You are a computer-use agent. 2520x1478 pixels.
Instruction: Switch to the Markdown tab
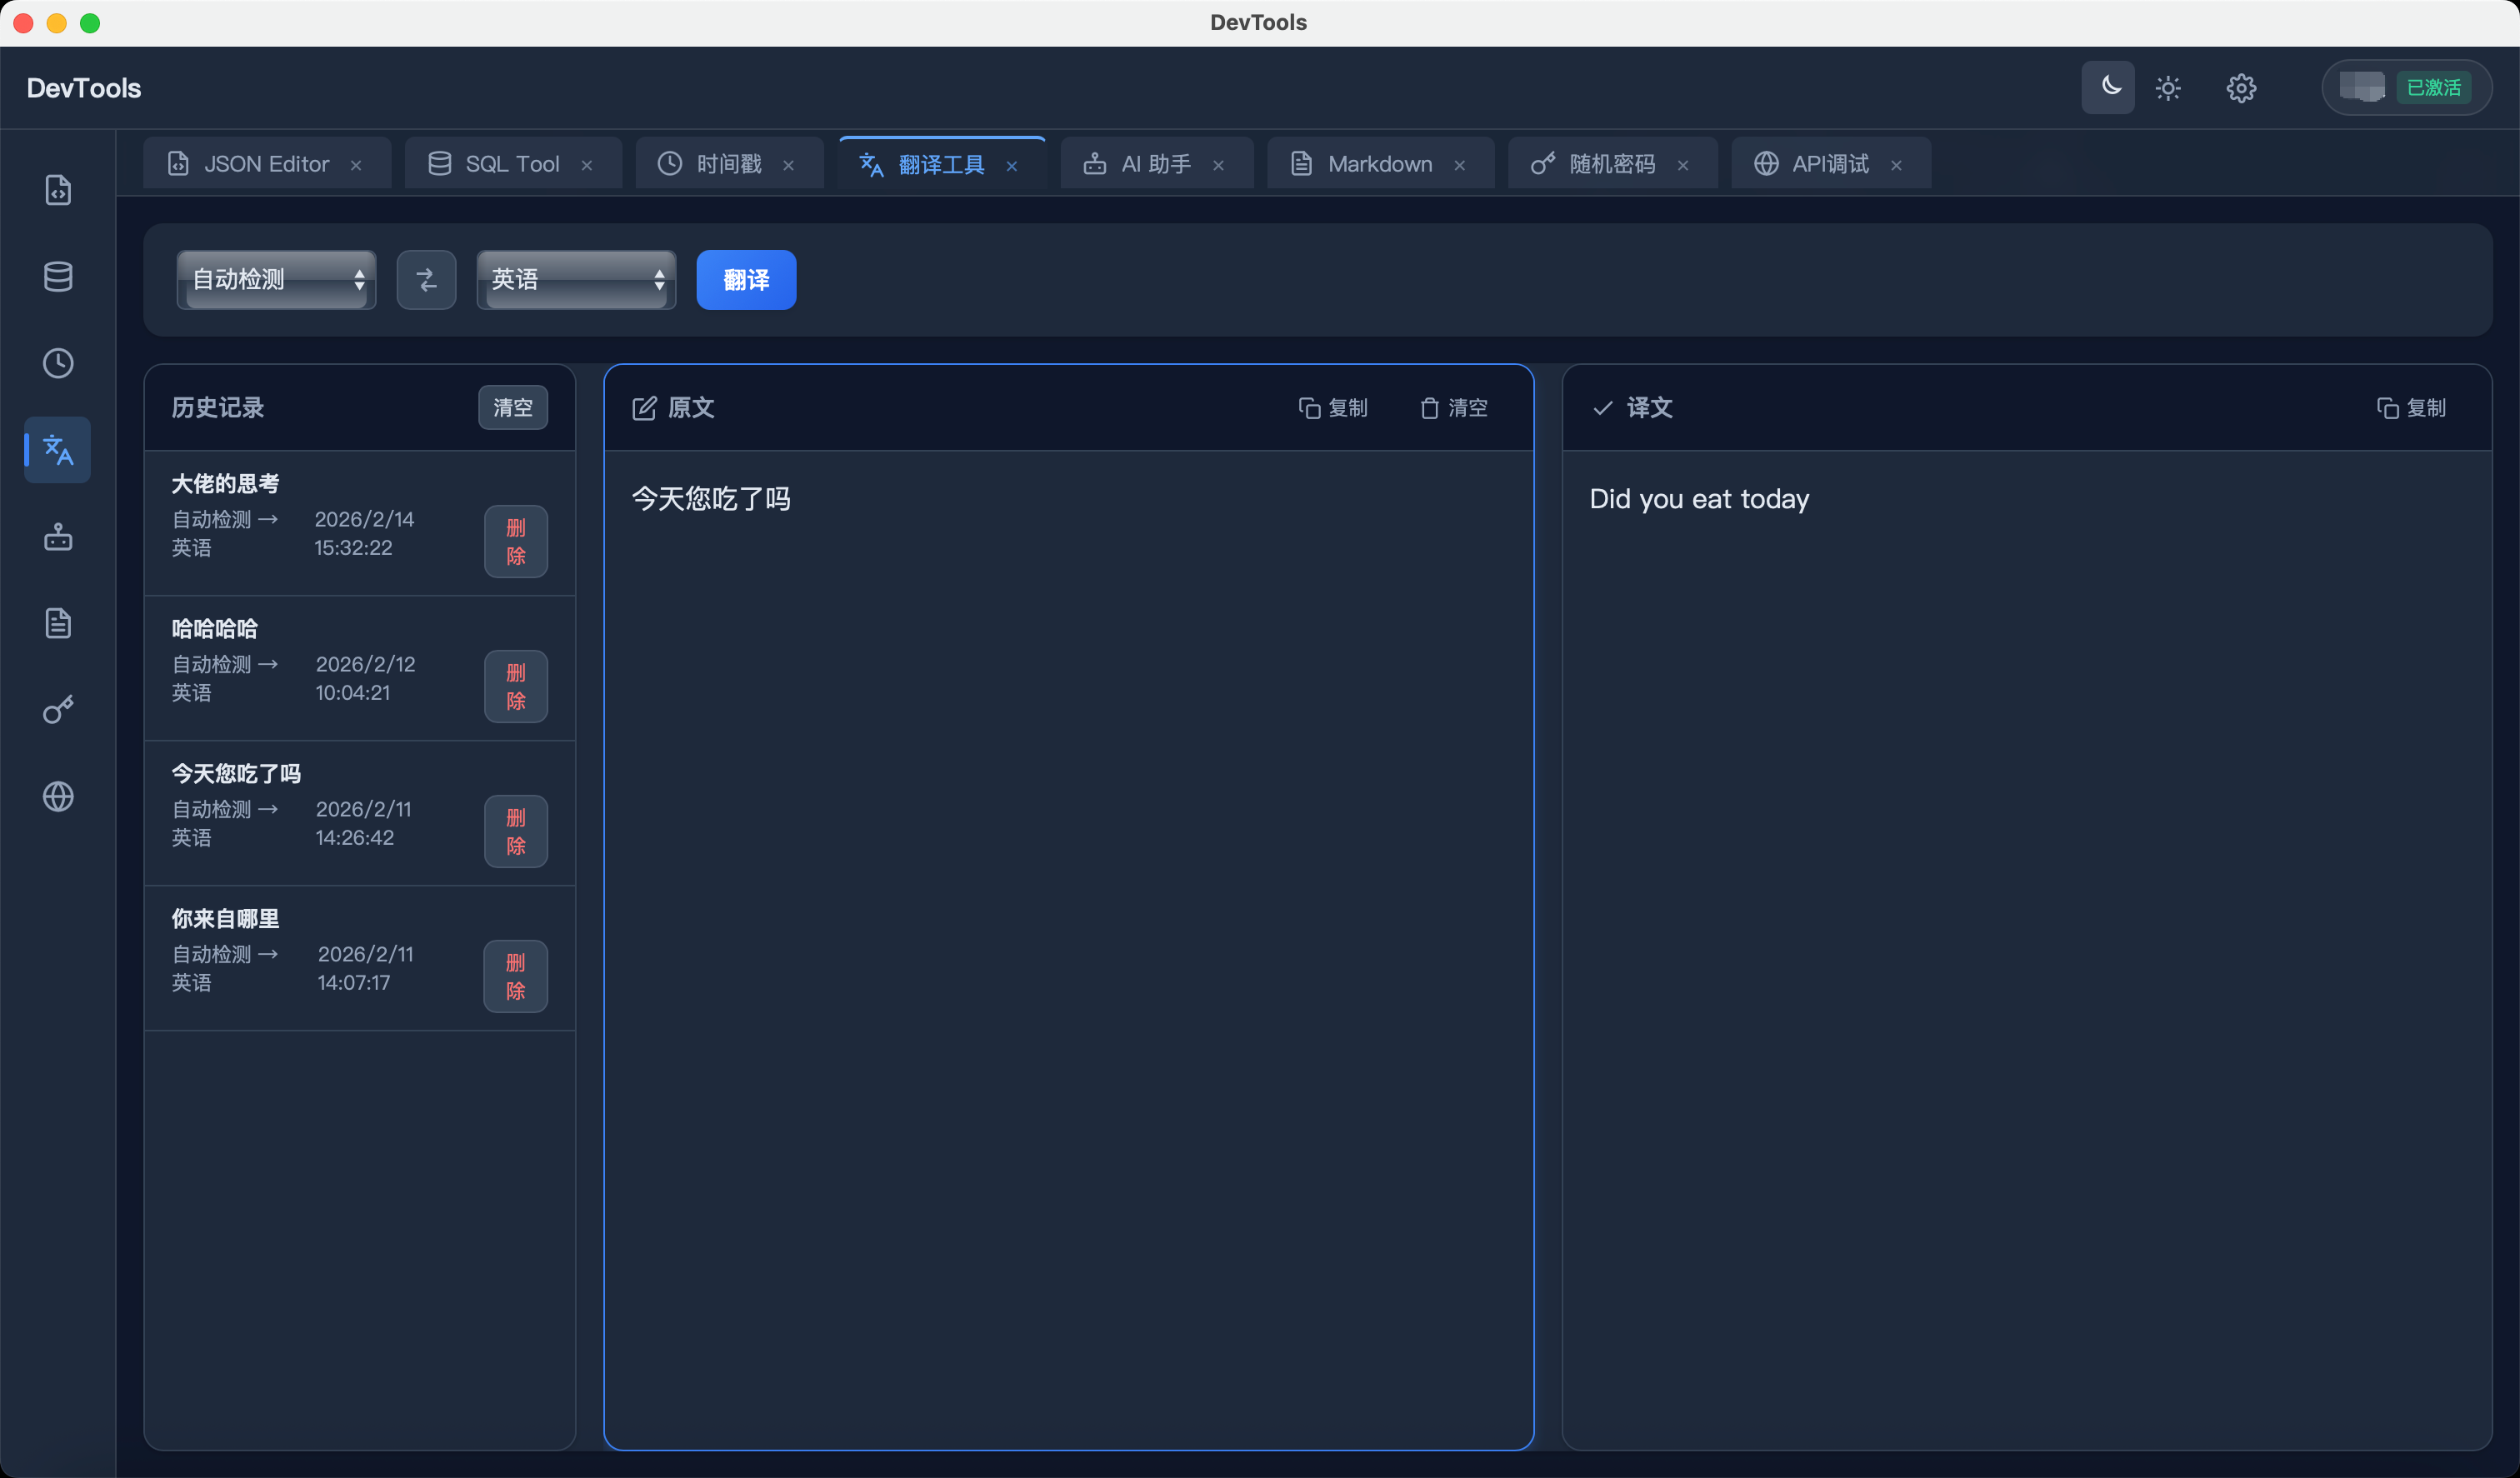[1378, 164]
